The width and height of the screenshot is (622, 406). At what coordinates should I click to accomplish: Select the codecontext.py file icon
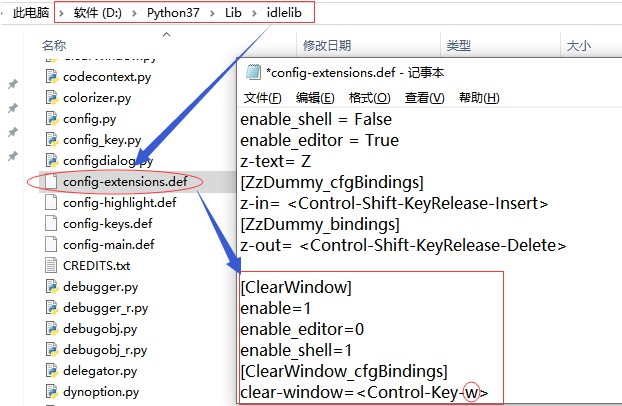(52, 76)
